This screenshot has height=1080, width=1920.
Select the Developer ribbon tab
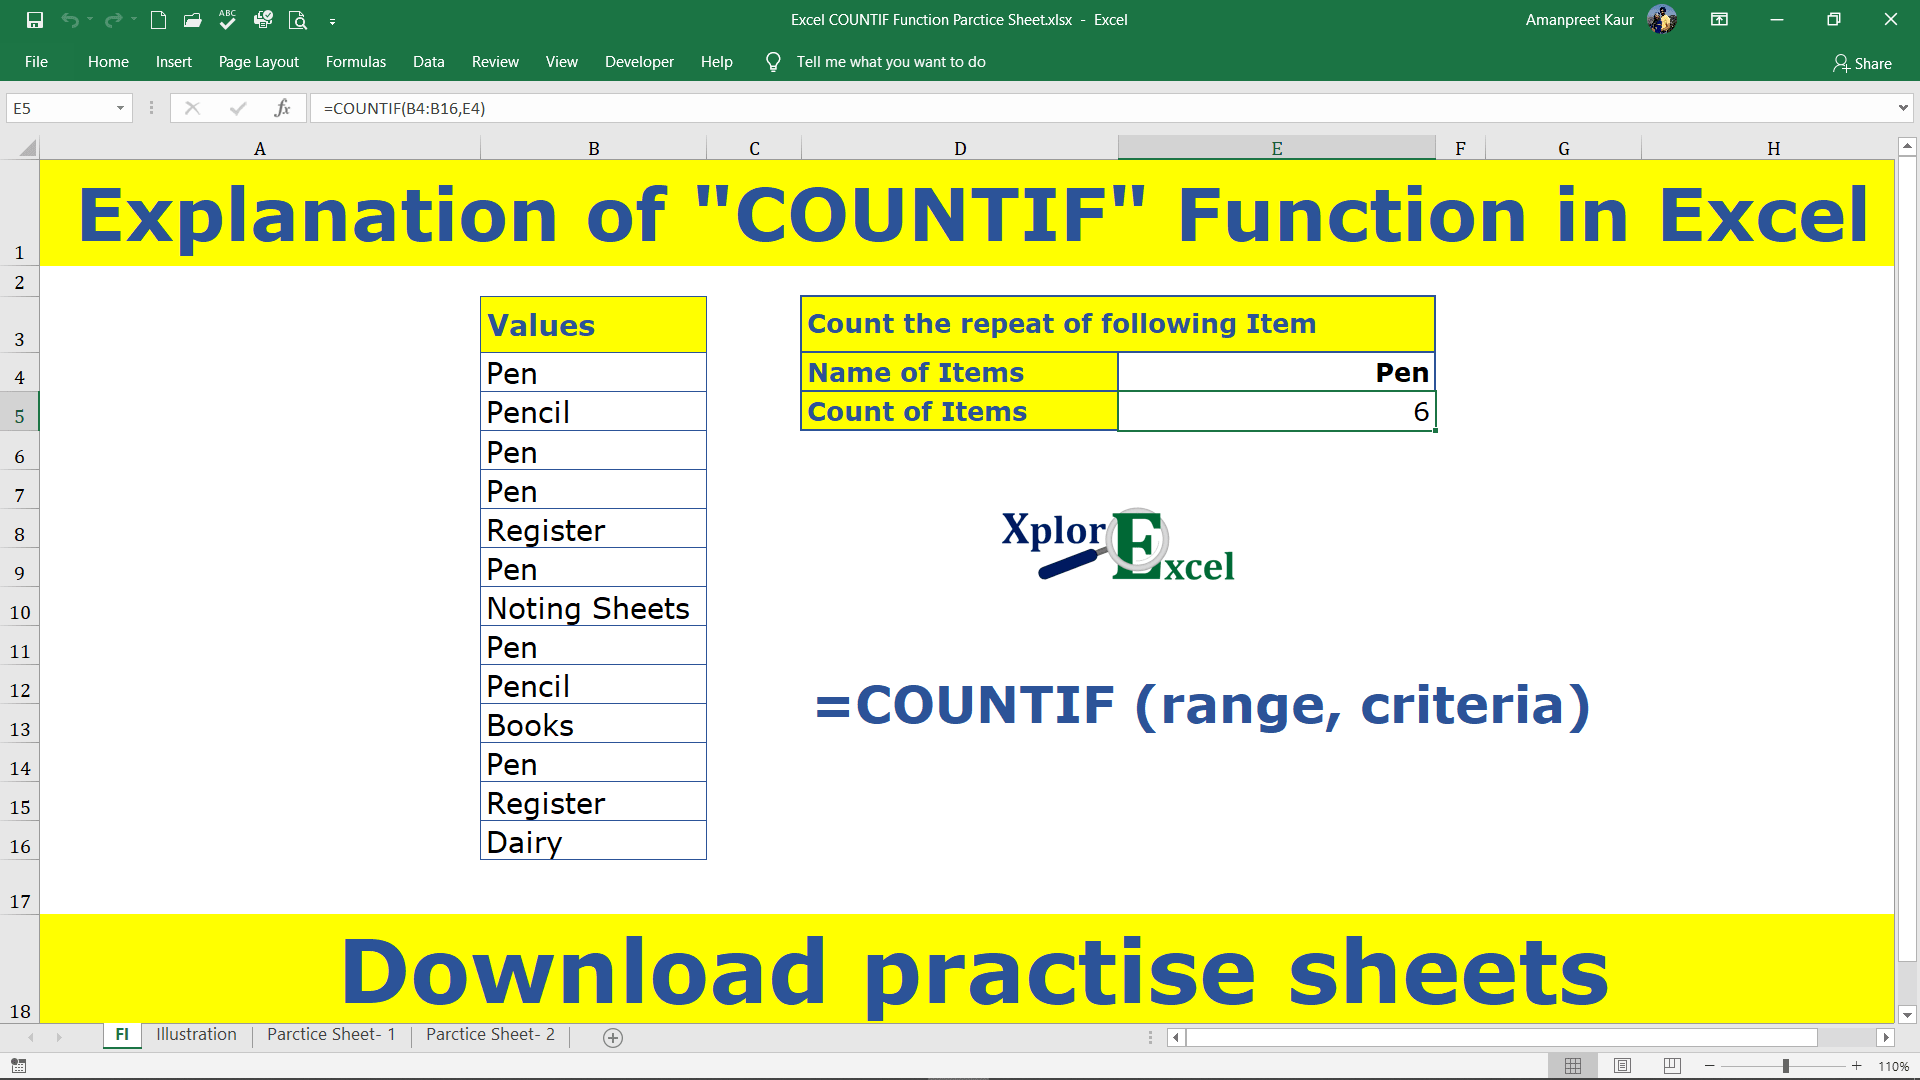pyautogui.click(x=640, y=62)
